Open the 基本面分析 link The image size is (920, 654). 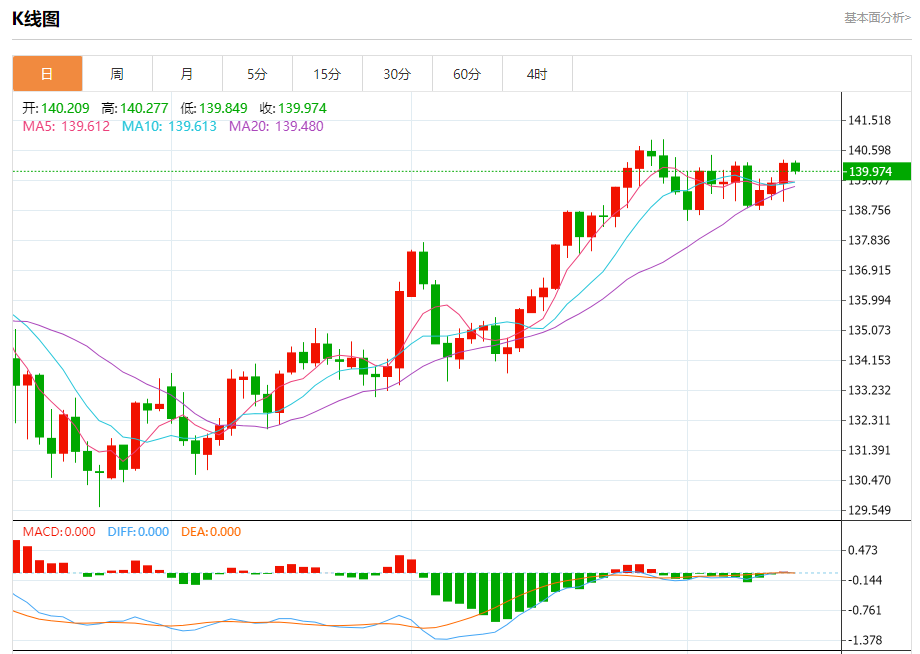pos(877,18)
